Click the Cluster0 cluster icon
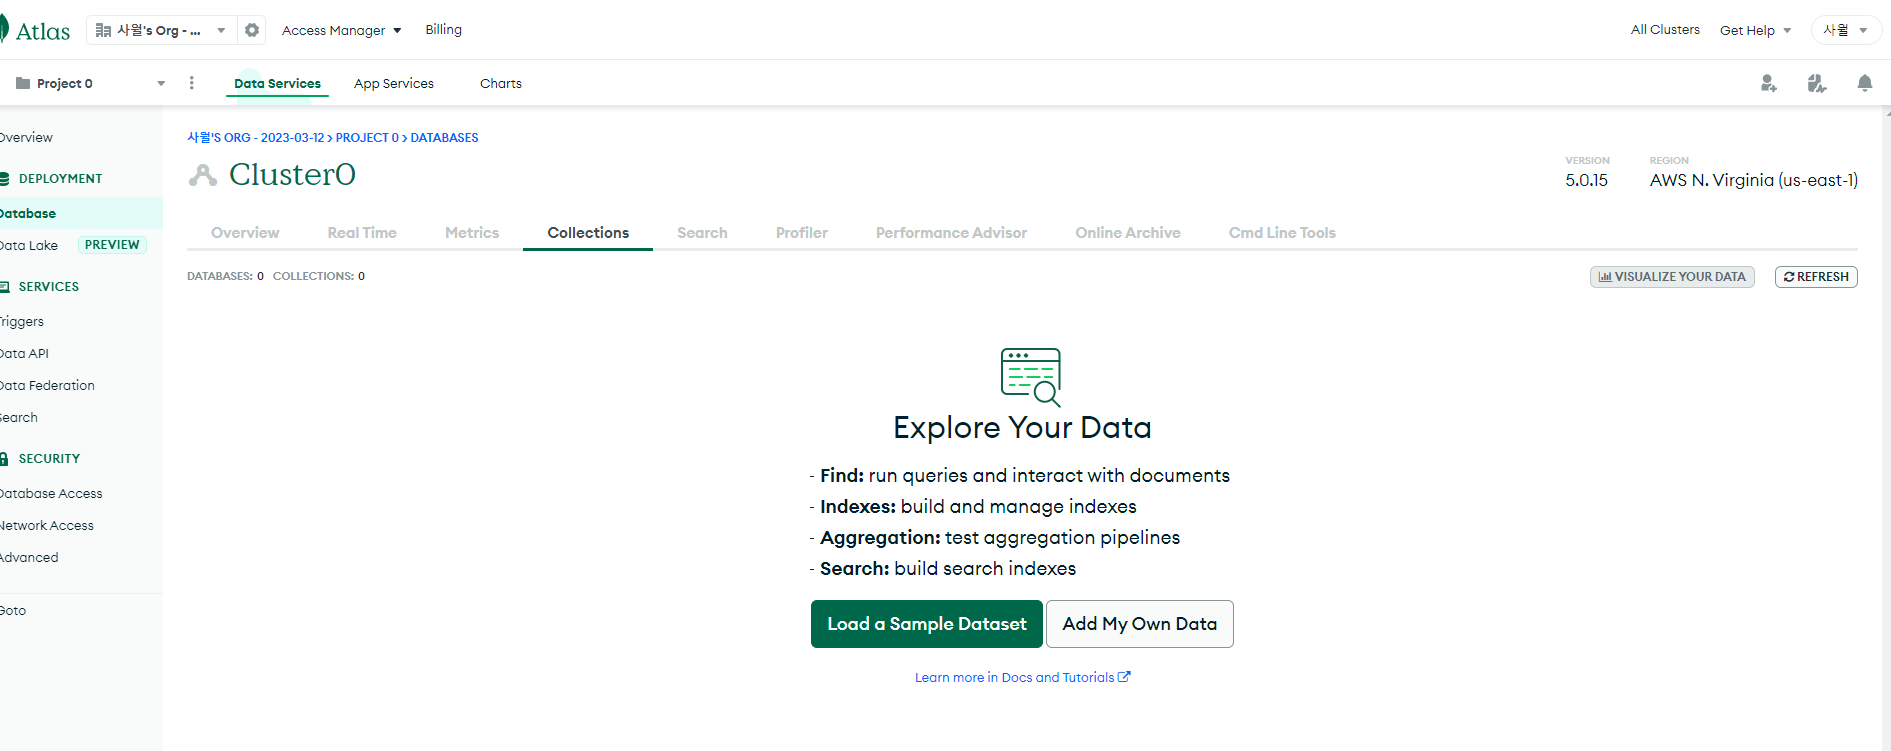The height and width of the screenshot is (751, 1891). (203, 175)
